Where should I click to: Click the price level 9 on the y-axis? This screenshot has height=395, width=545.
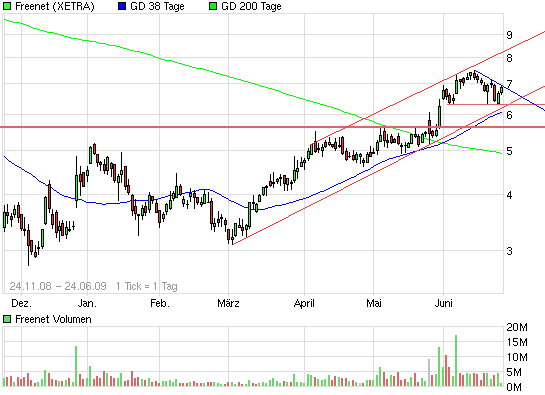coord(509,35)
